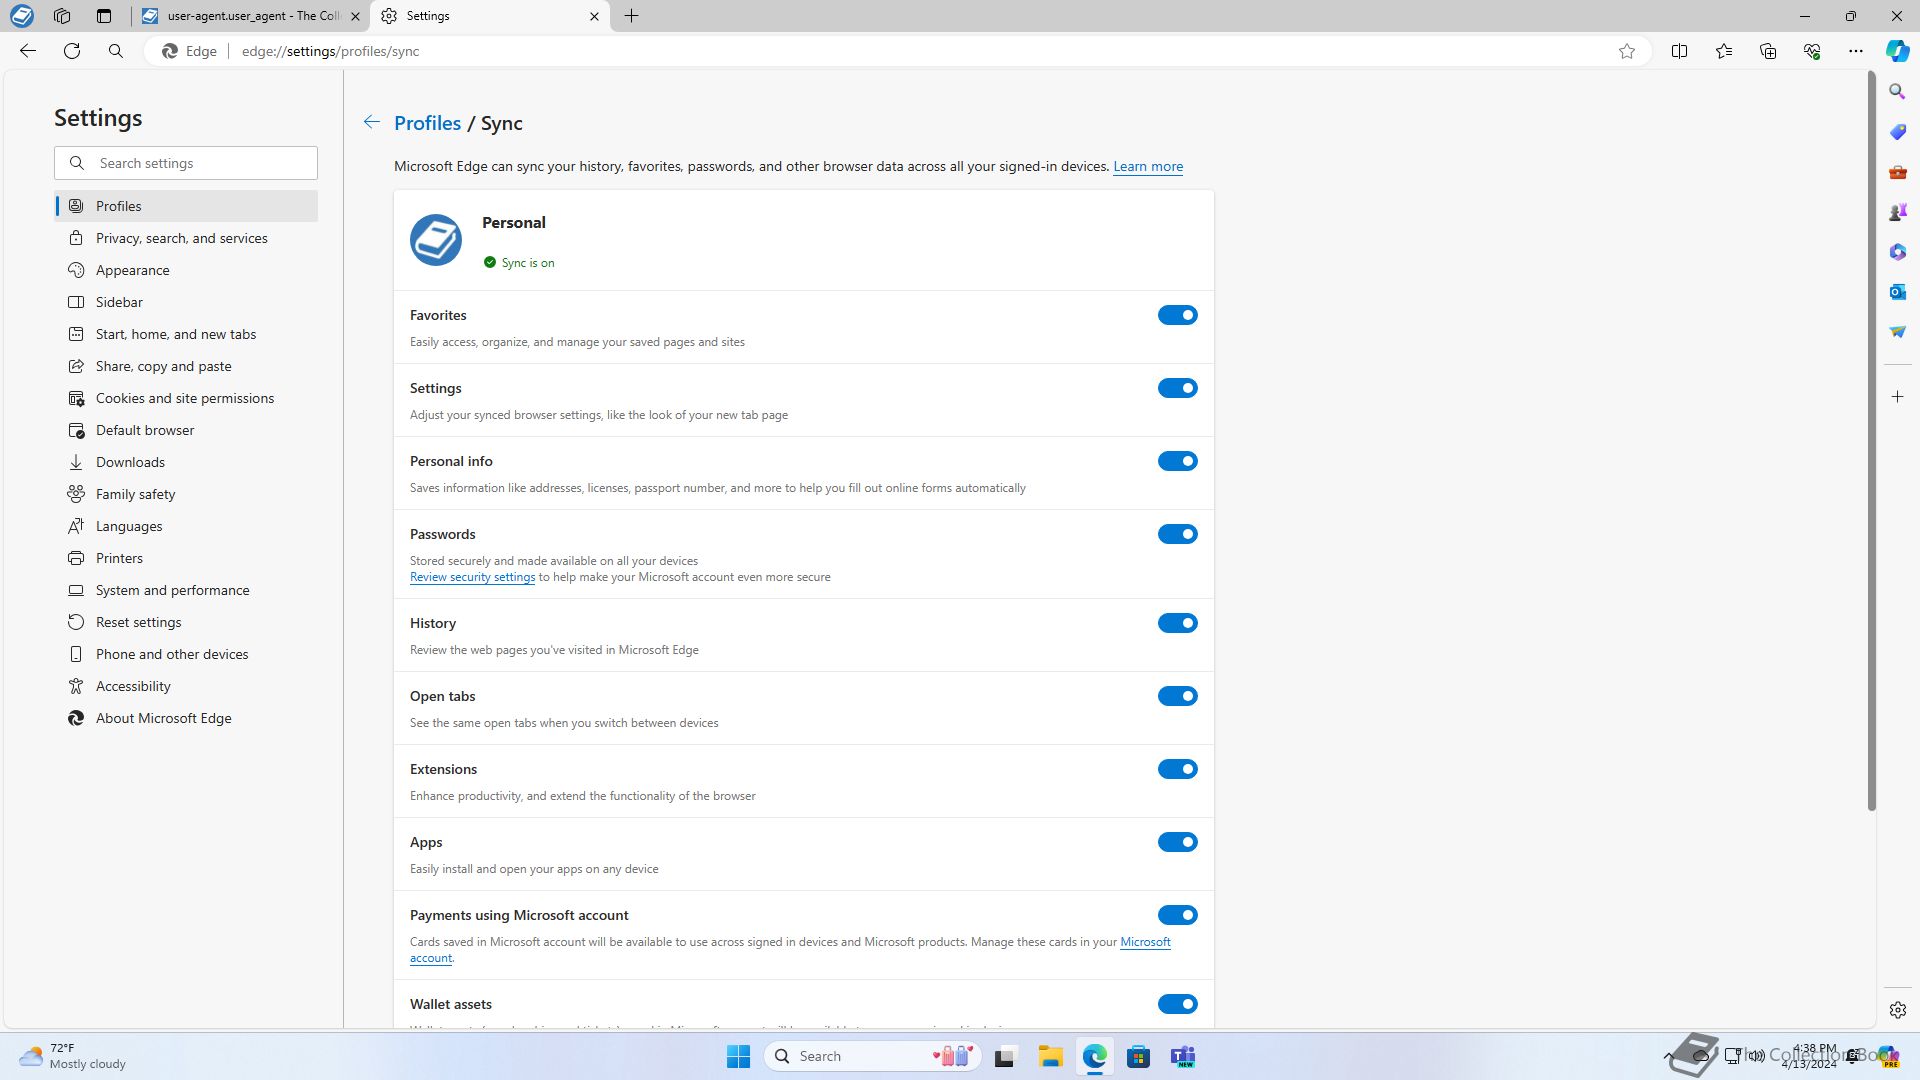Toggle Payments using Microsoft account switch
The height and width of the screenshot is (1080, 1920).
point(1177,915)
